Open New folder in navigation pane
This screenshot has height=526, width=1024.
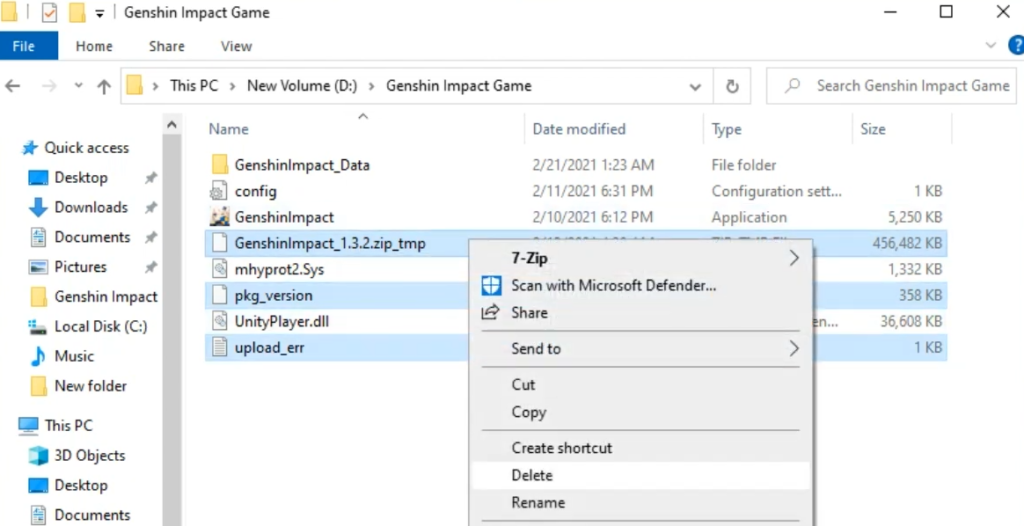pyautogui.click(x=90, y=386)
